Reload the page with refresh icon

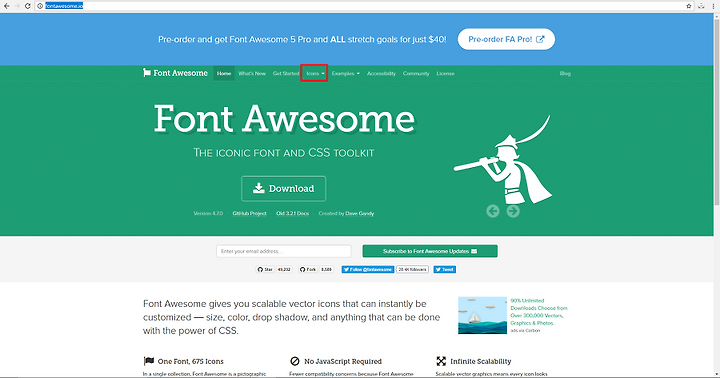pos(28,6)
